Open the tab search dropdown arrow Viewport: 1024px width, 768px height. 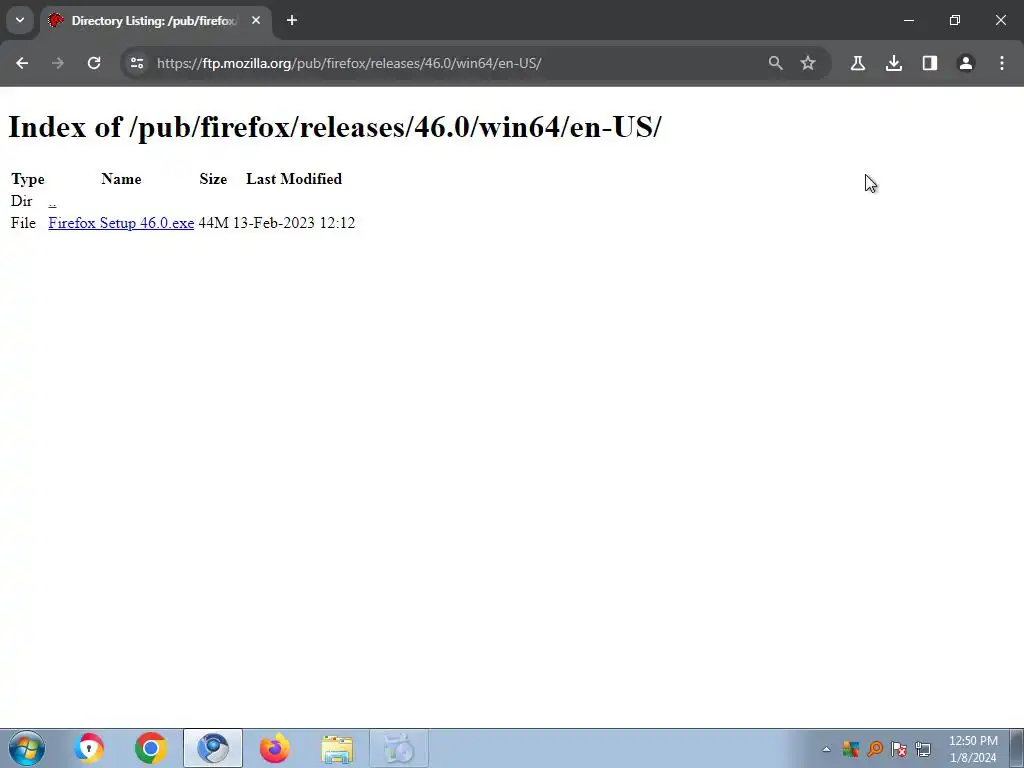(x=20, y=20)
